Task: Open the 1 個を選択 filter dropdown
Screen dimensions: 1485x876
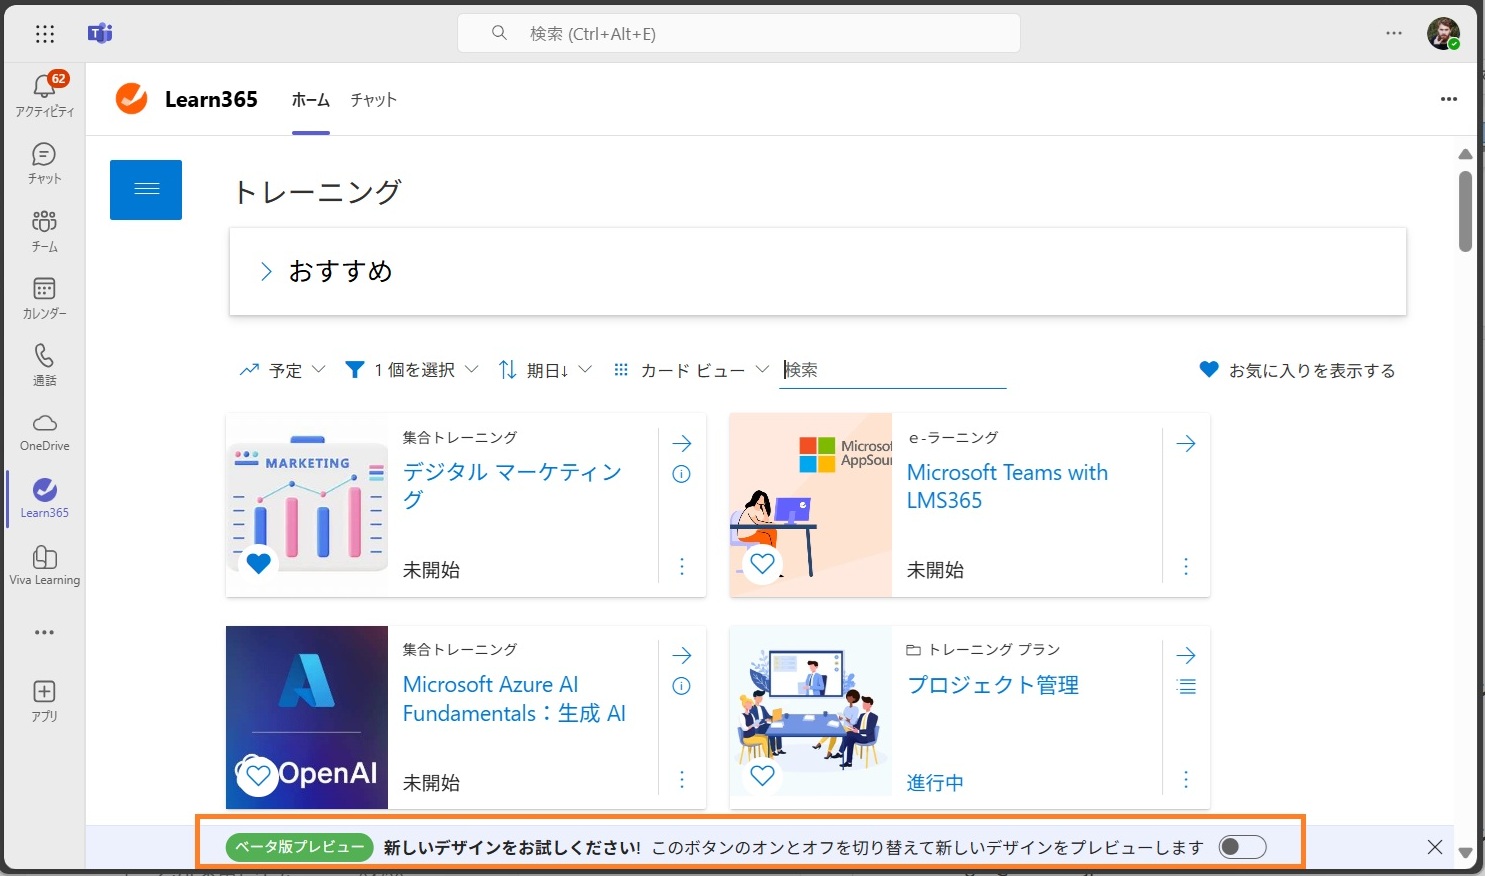Action: (411, 370)
